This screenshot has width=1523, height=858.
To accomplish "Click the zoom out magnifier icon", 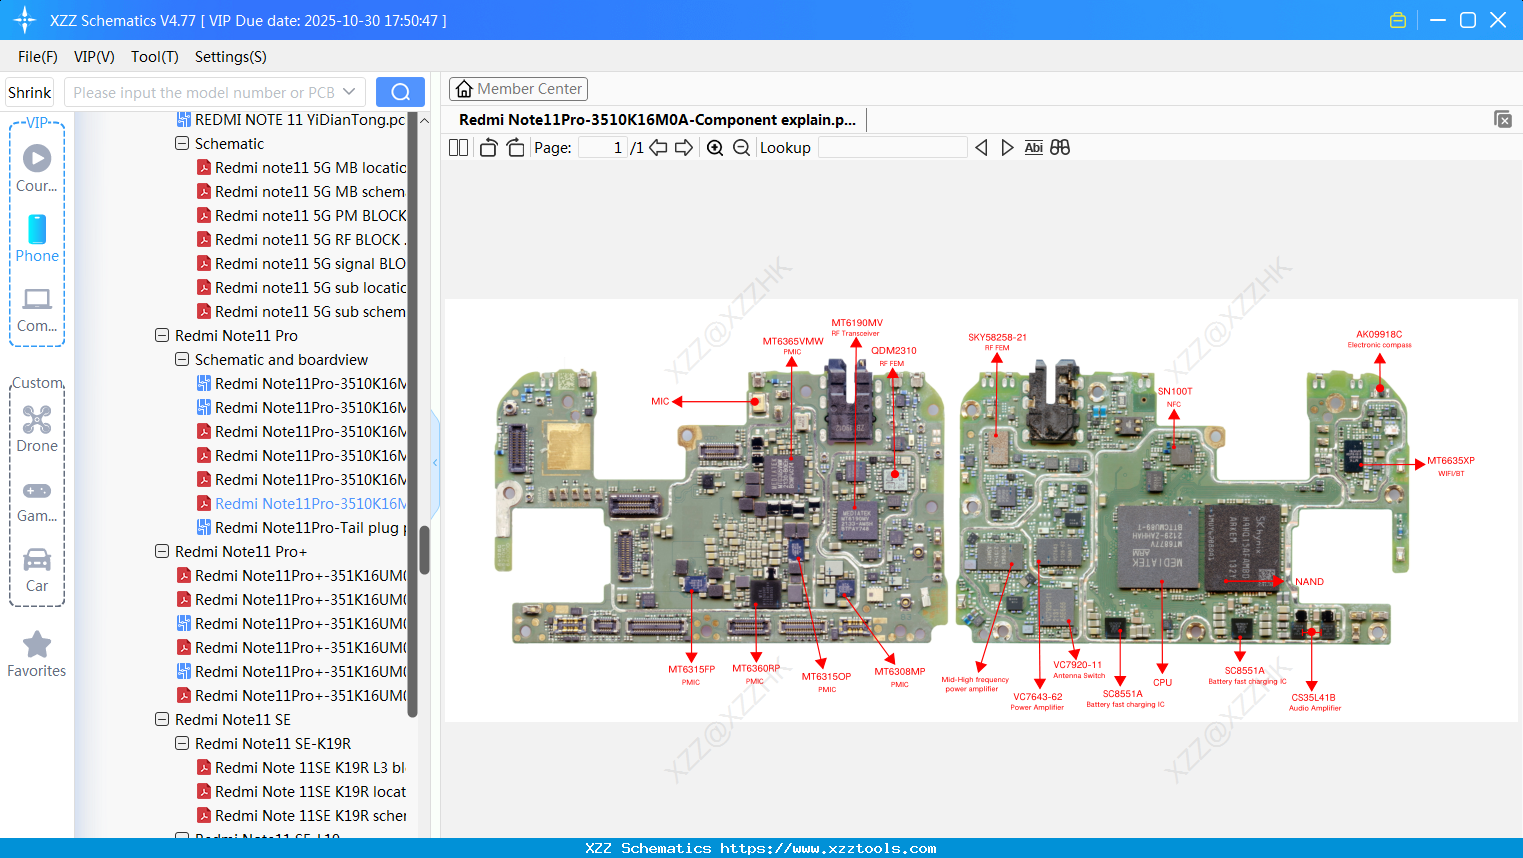I will (741, 148).
